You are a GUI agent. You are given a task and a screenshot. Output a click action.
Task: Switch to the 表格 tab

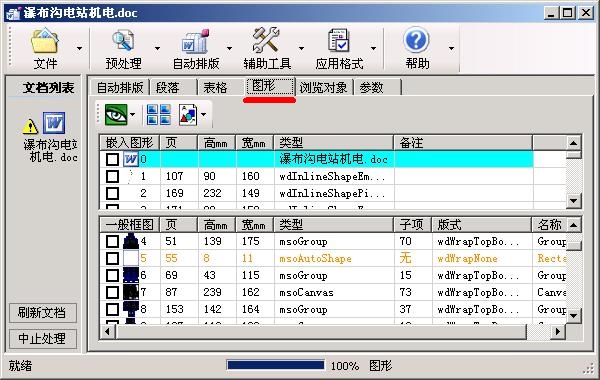point(220,88)
